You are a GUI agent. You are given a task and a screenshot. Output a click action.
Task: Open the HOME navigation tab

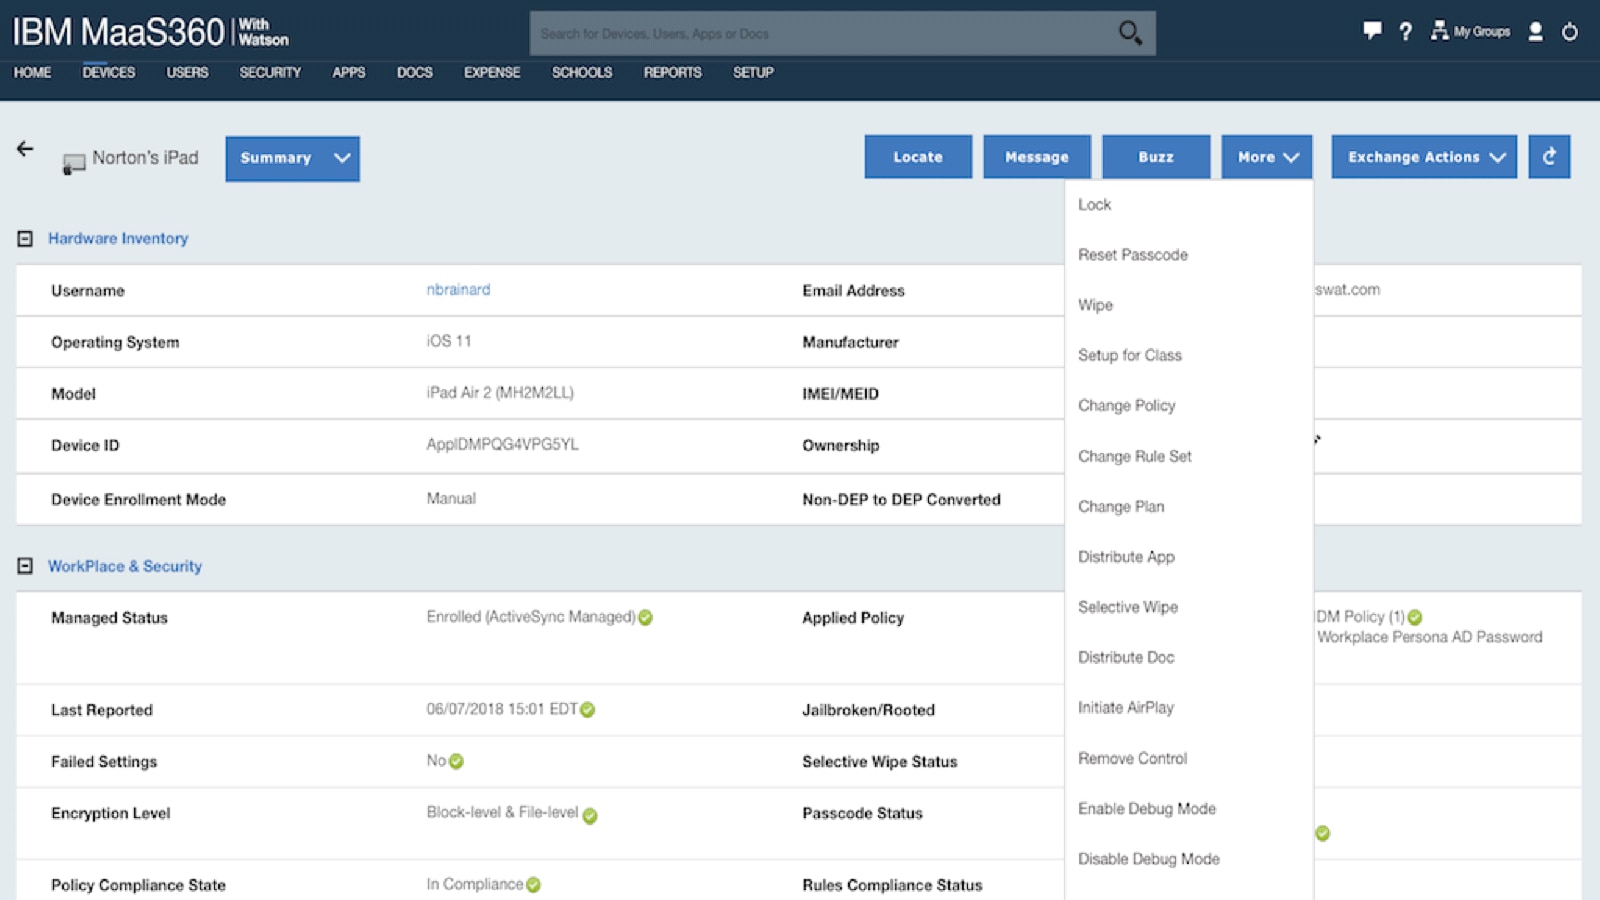pos(32,72)
